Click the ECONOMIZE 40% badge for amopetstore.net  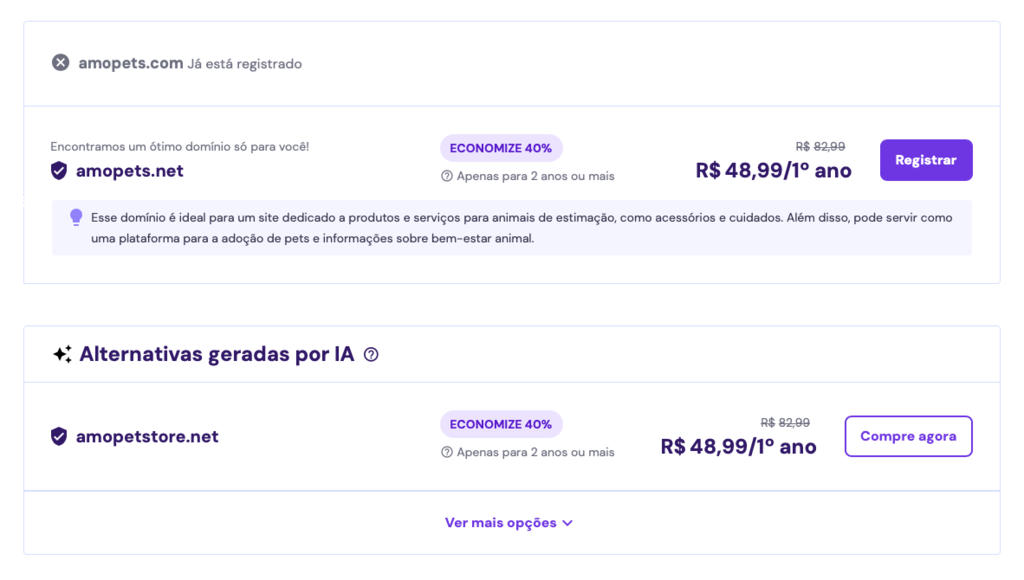click(x=501, y=424)
